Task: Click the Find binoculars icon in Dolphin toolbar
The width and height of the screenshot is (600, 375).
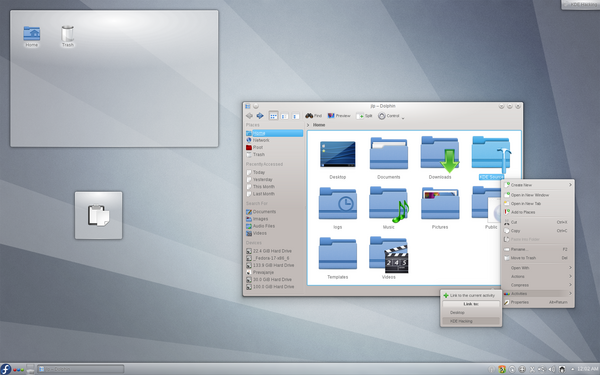Action: pos(309,116)
